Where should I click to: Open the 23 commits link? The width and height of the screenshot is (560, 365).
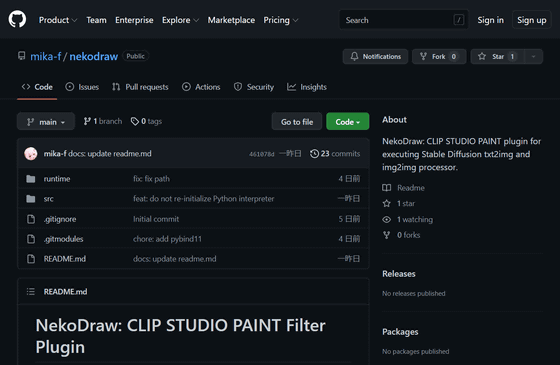(335, 154)
